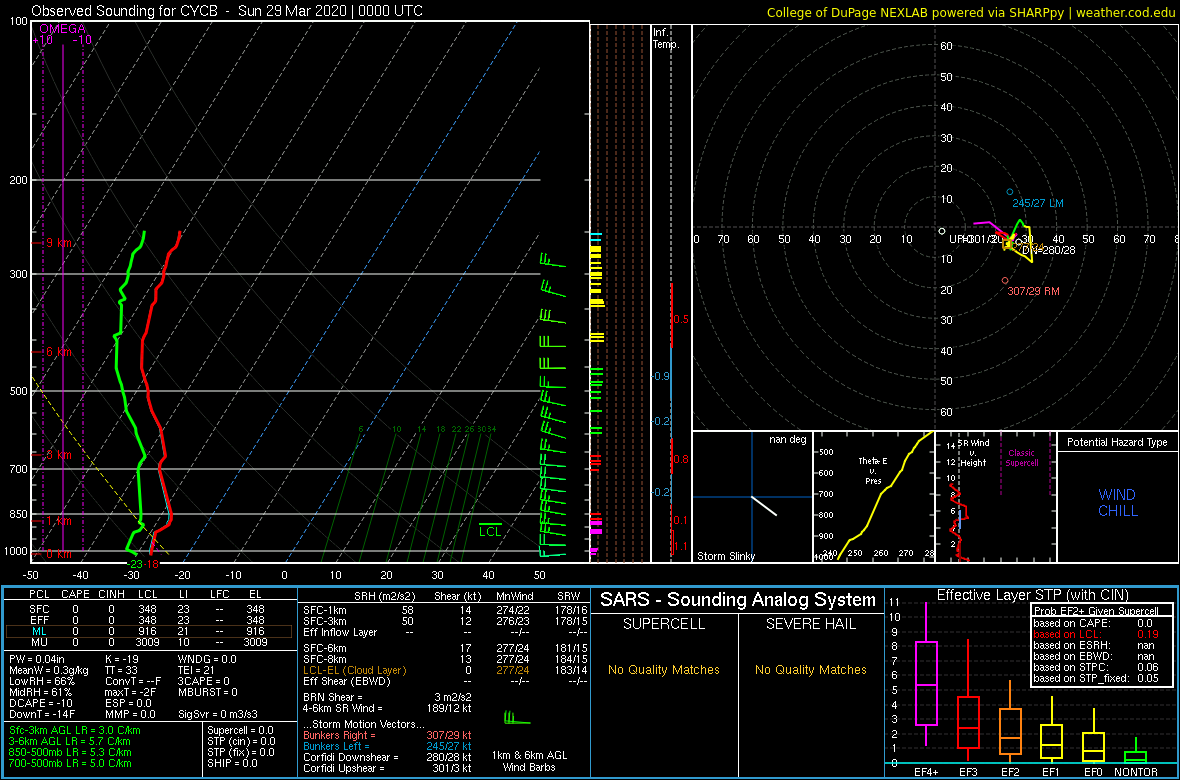Click the Corfidi Upshear line
The height and width of the screenshot is (780, 1180).
tap(387, 768)
